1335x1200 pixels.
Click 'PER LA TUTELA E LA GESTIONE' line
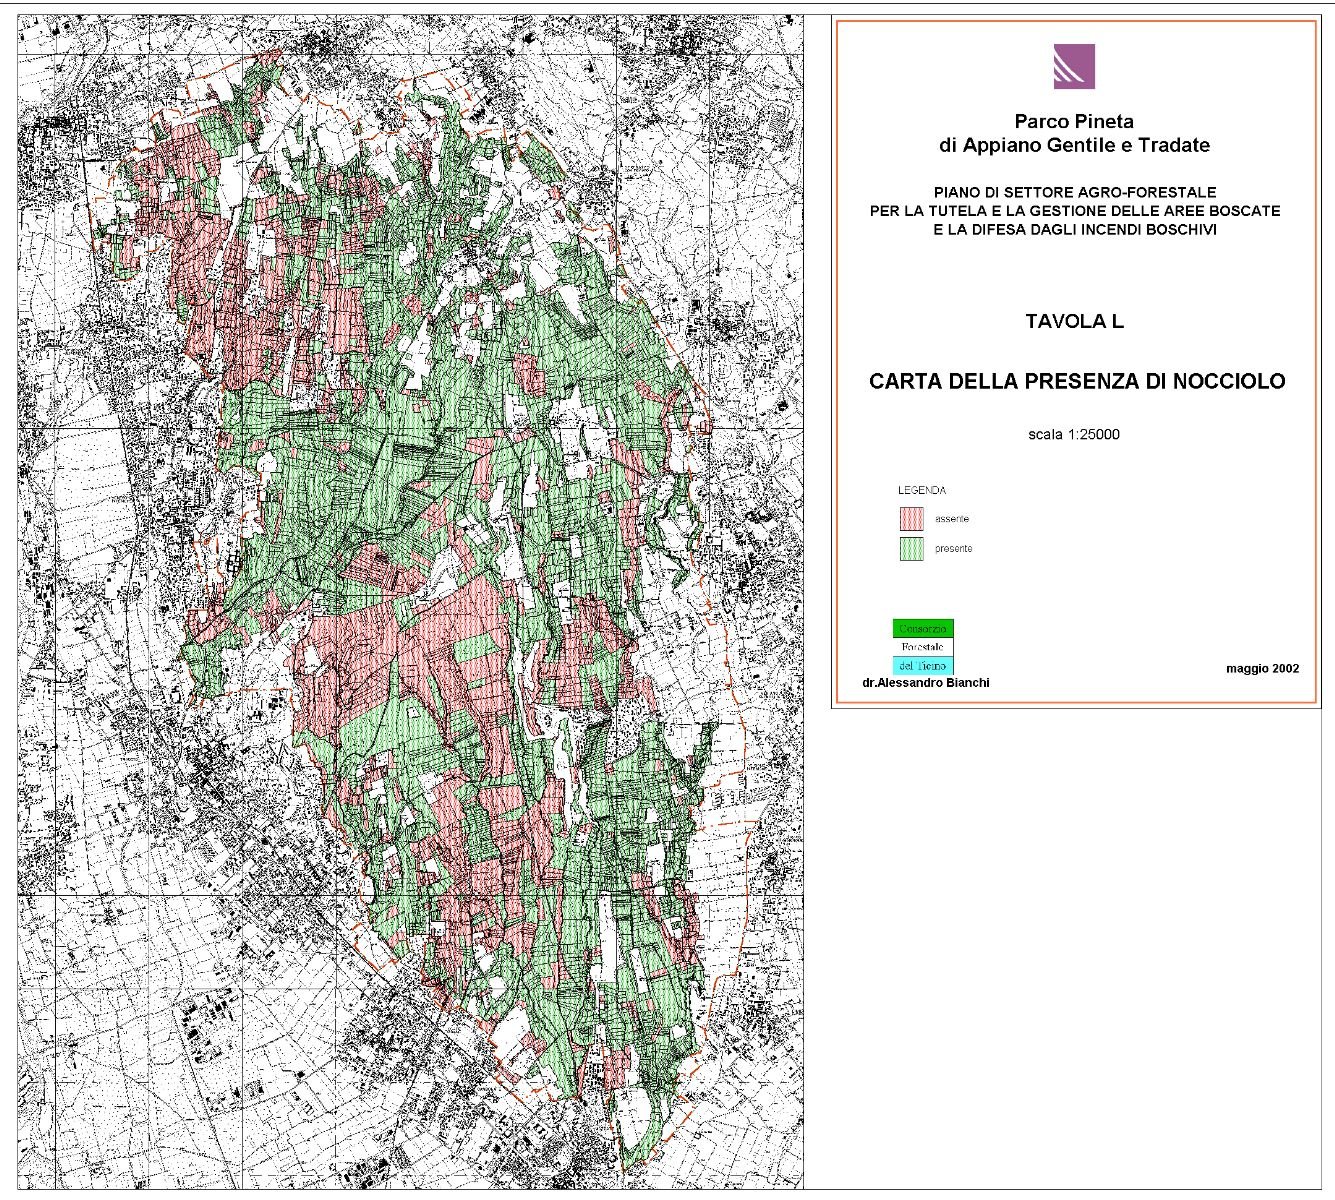1074,211
